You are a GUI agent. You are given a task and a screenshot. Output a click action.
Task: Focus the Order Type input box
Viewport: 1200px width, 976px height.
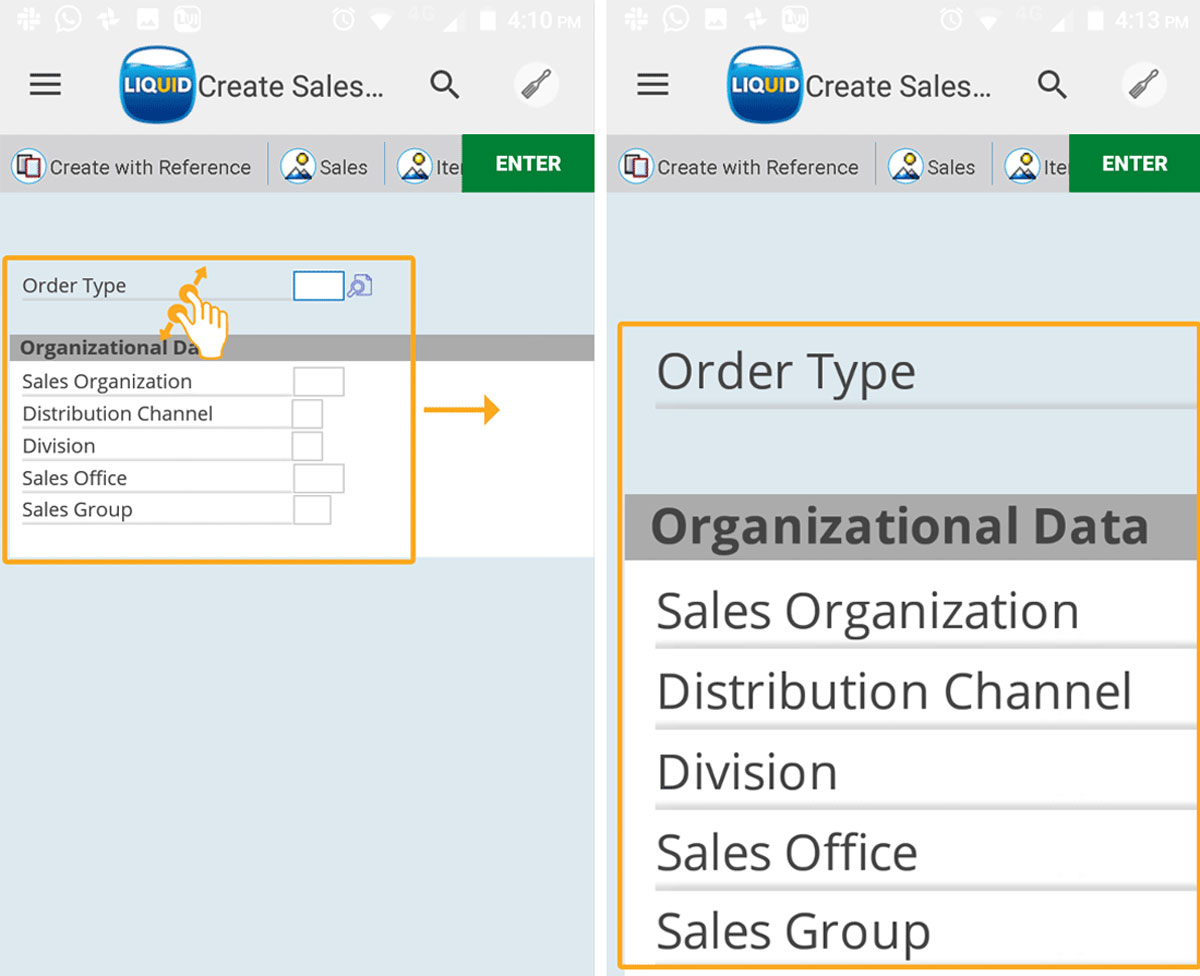pos(318,286)
